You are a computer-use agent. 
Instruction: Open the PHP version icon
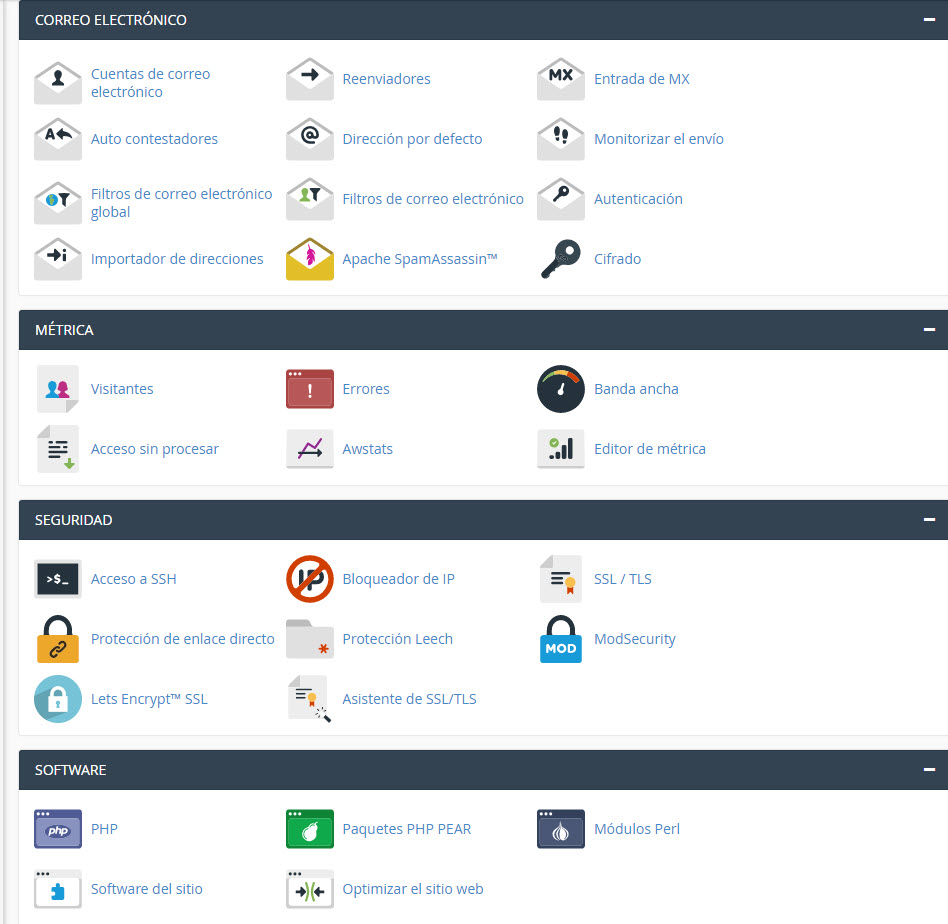point(58,829)
